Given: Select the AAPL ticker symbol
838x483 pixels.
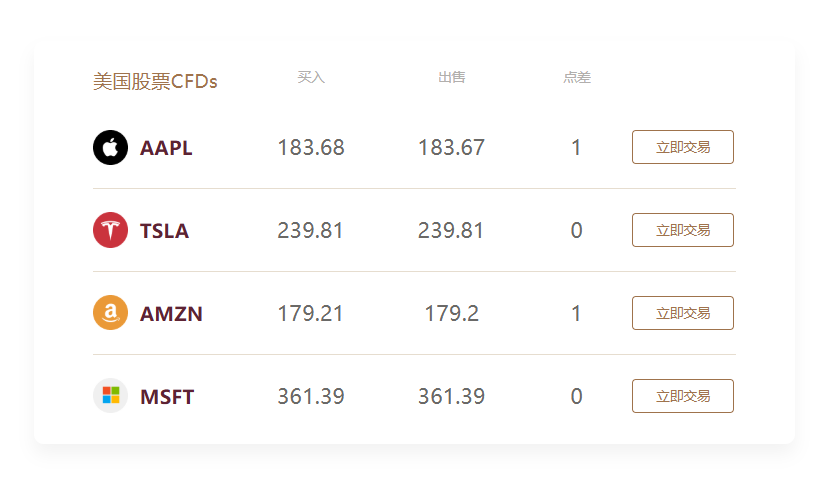Looking at the screenshot, I should point(166,148).
